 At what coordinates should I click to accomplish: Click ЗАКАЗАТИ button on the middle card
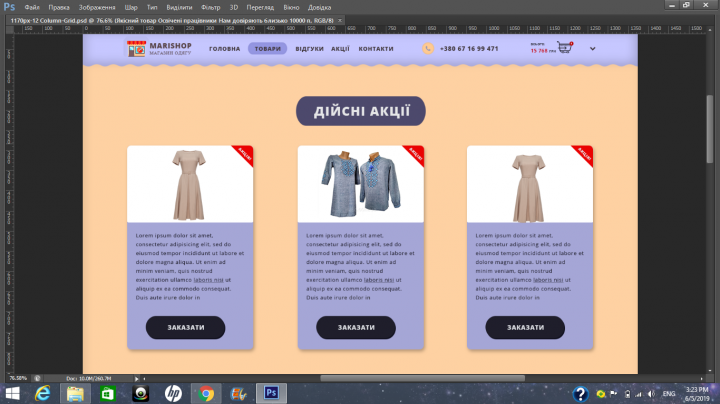point(356,327)
